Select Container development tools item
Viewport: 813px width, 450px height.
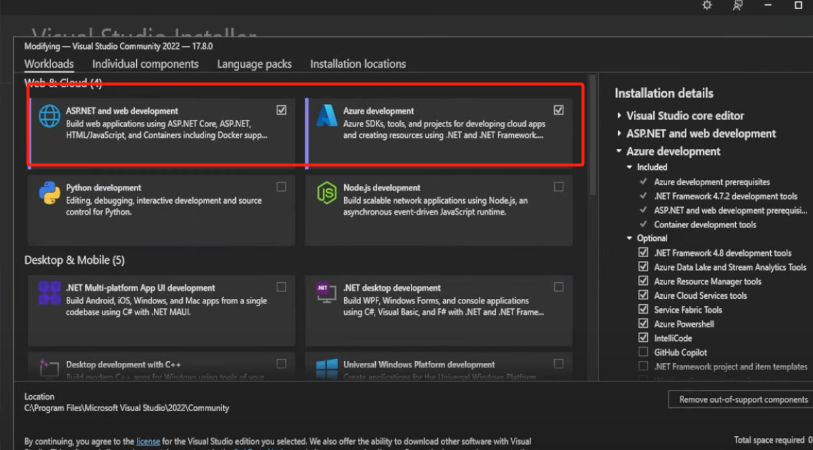(x=705, y=224)
